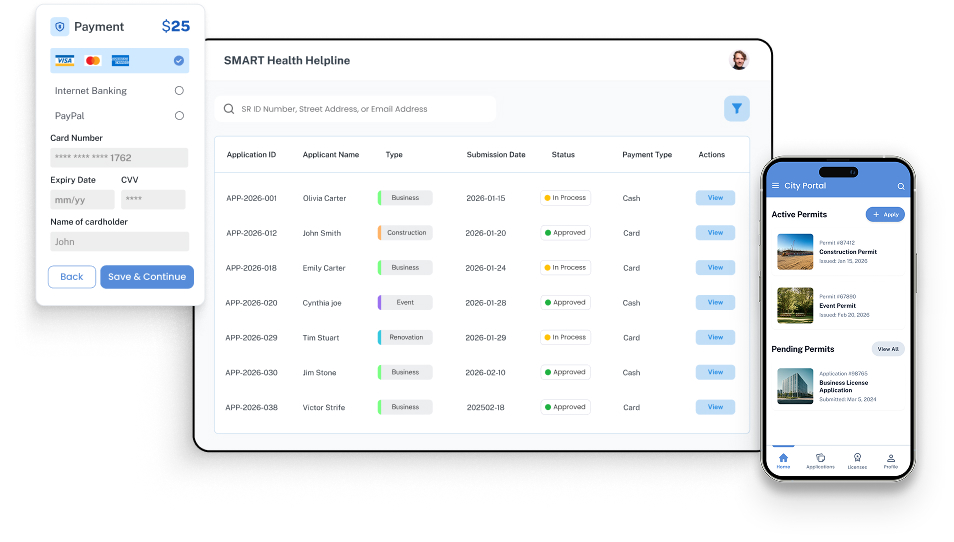The image size is (954, 542).
Task: Click the Visa card logo
Action: pos(65,61)
